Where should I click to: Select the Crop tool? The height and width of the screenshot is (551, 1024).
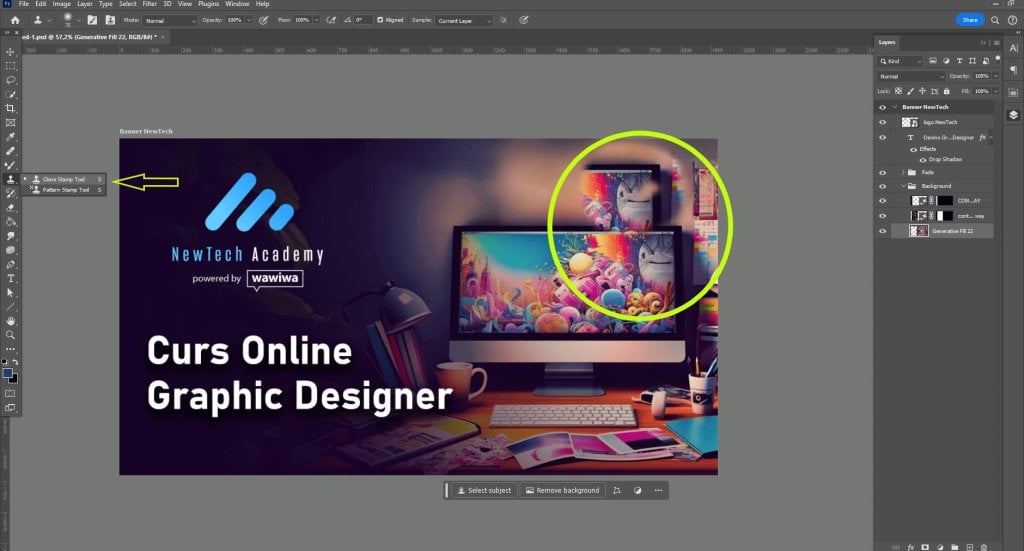pyautogui.click(x=10, y=108)
